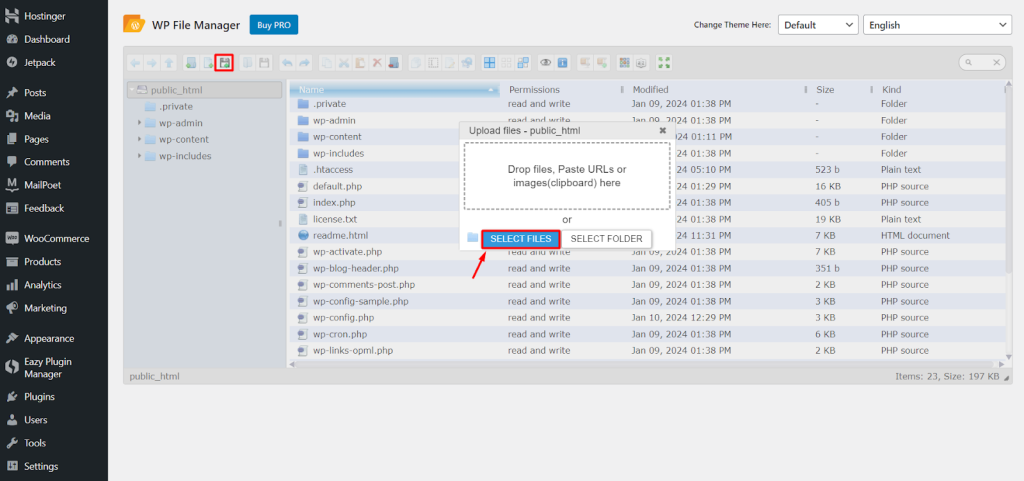
Task: Click the Buy PRO button
Action: [x=274, y=25]
